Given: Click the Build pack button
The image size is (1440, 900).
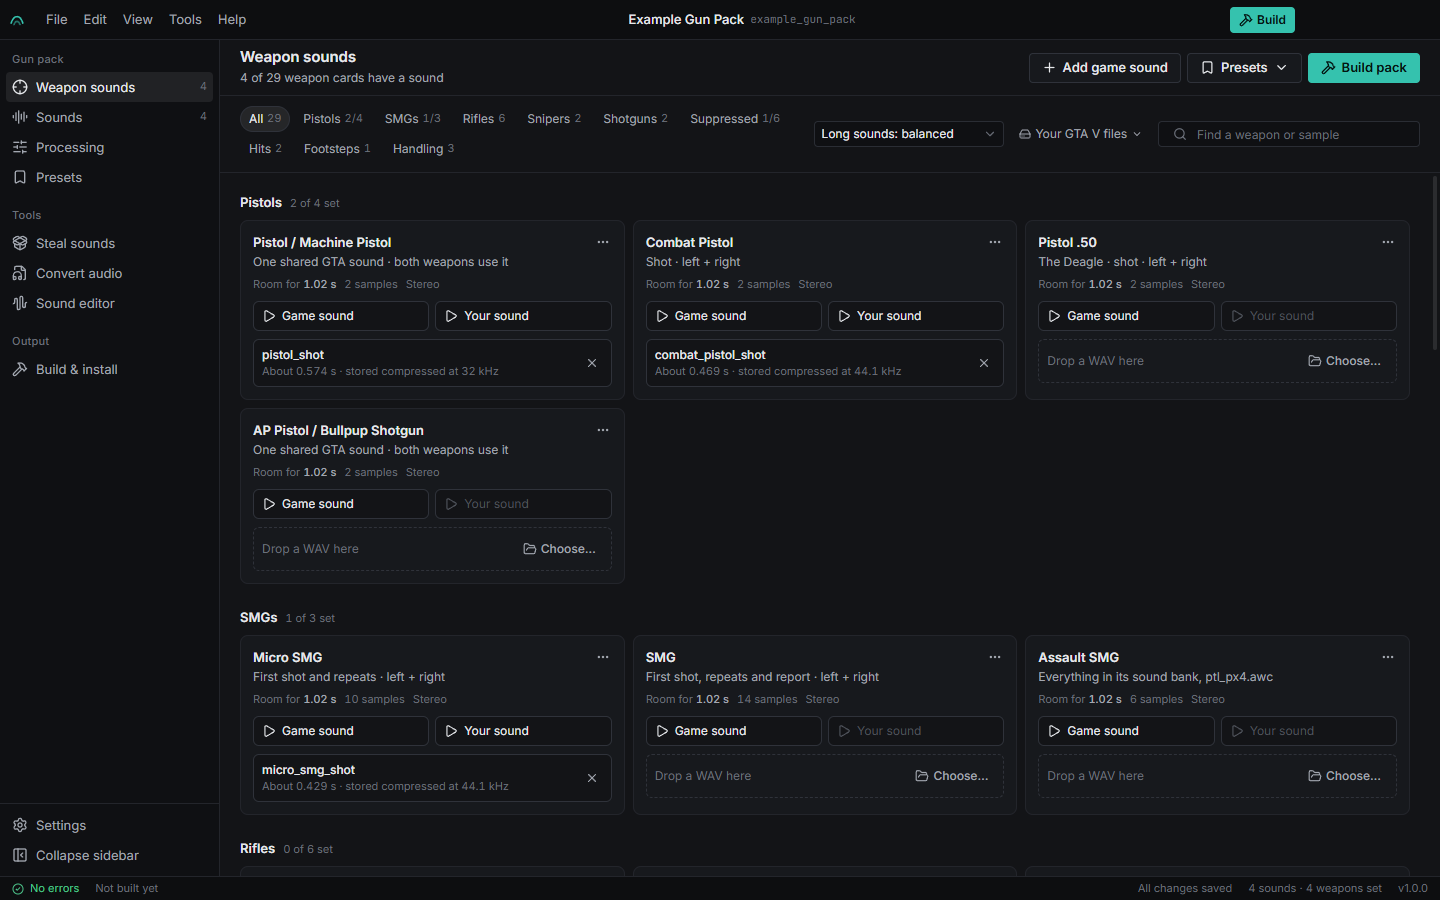Looking at the screenshot, I should (x=1364, y=68).
